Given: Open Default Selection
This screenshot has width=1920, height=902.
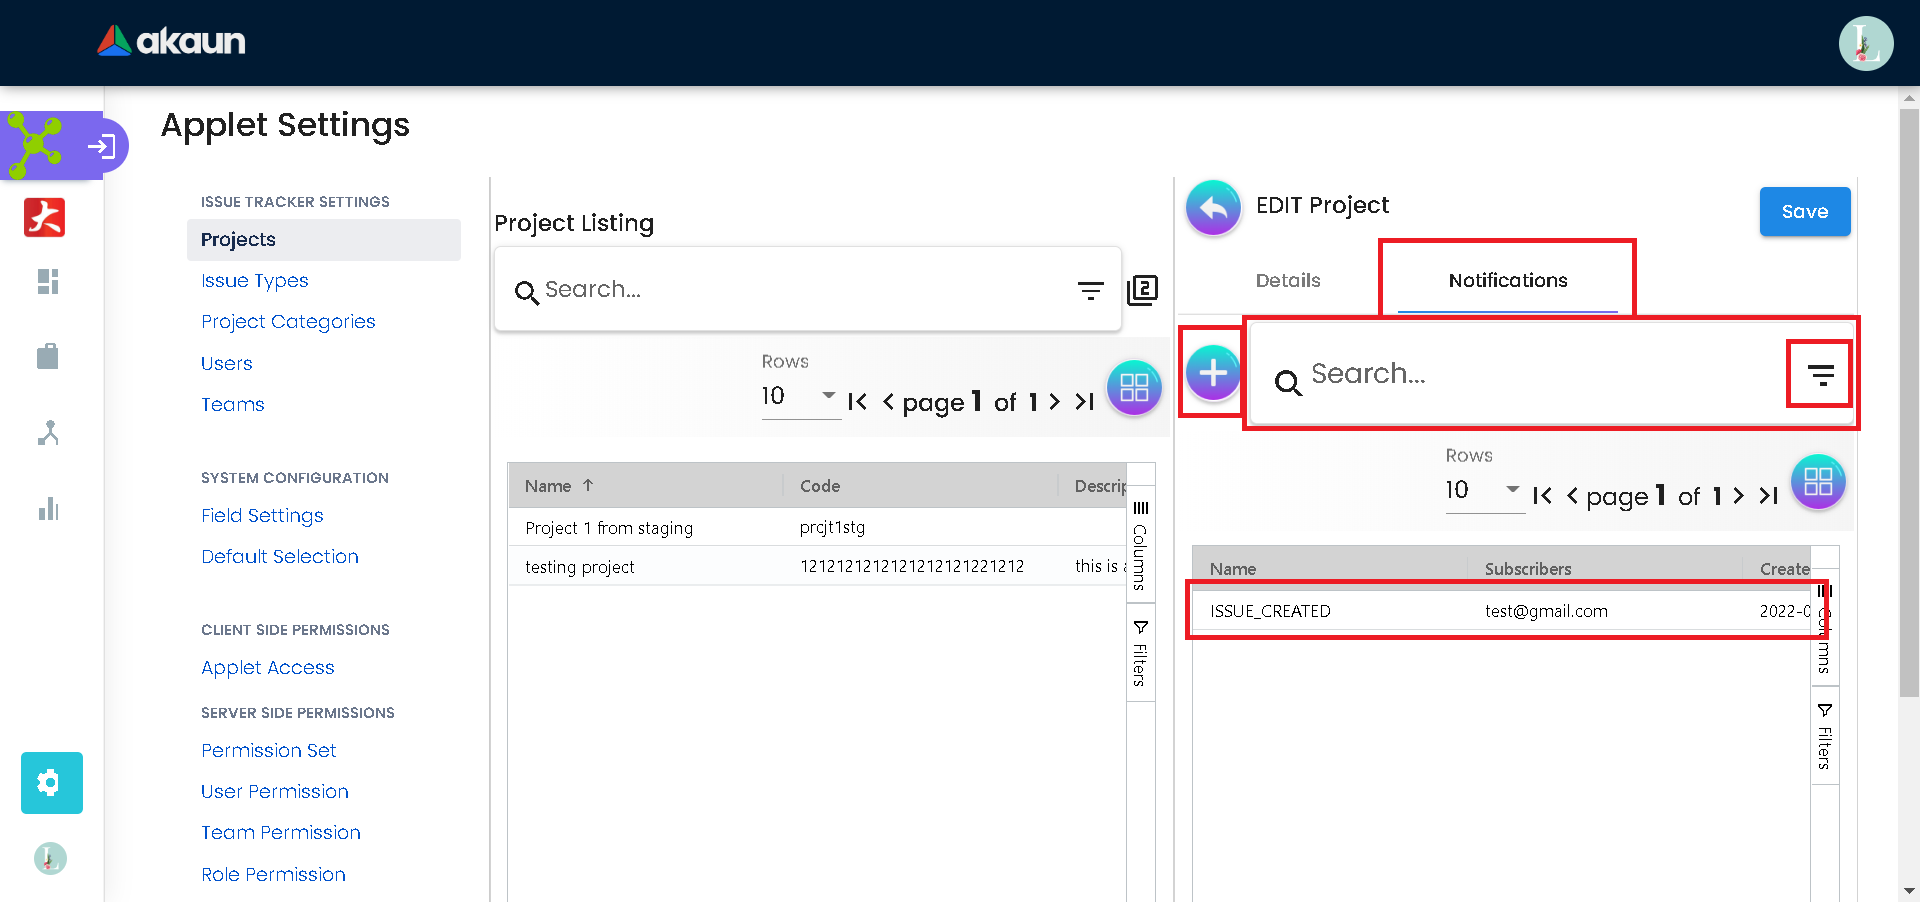Looking at the screenshot, I should pyautogui.click(x=280, y=557).
